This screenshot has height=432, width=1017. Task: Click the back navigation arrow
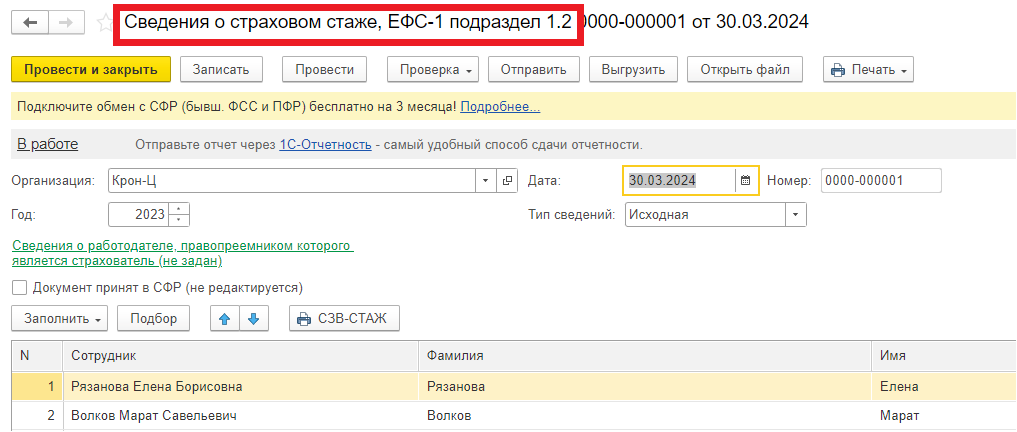coord(31,23)
